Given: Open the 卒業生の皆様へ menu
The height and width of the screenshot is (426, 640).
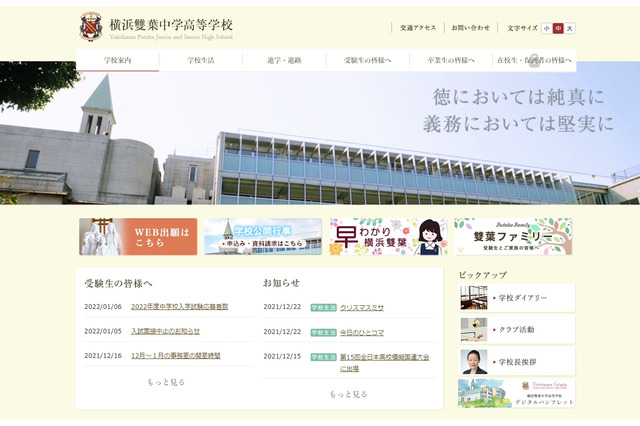Looking at the screenshot, I should pos(451,60).
